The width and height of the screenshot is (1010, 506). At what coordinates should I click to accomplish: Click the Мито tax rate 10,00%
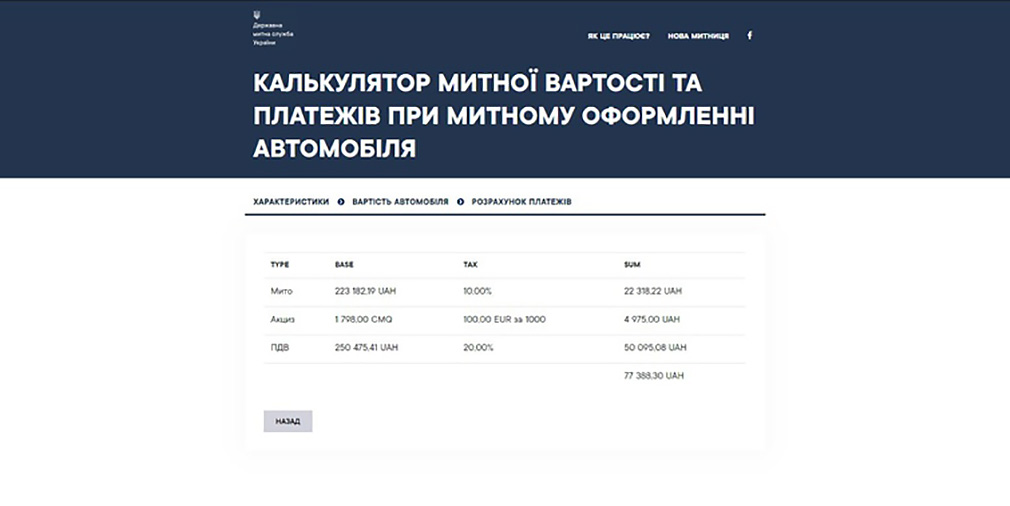click(479, 291)
